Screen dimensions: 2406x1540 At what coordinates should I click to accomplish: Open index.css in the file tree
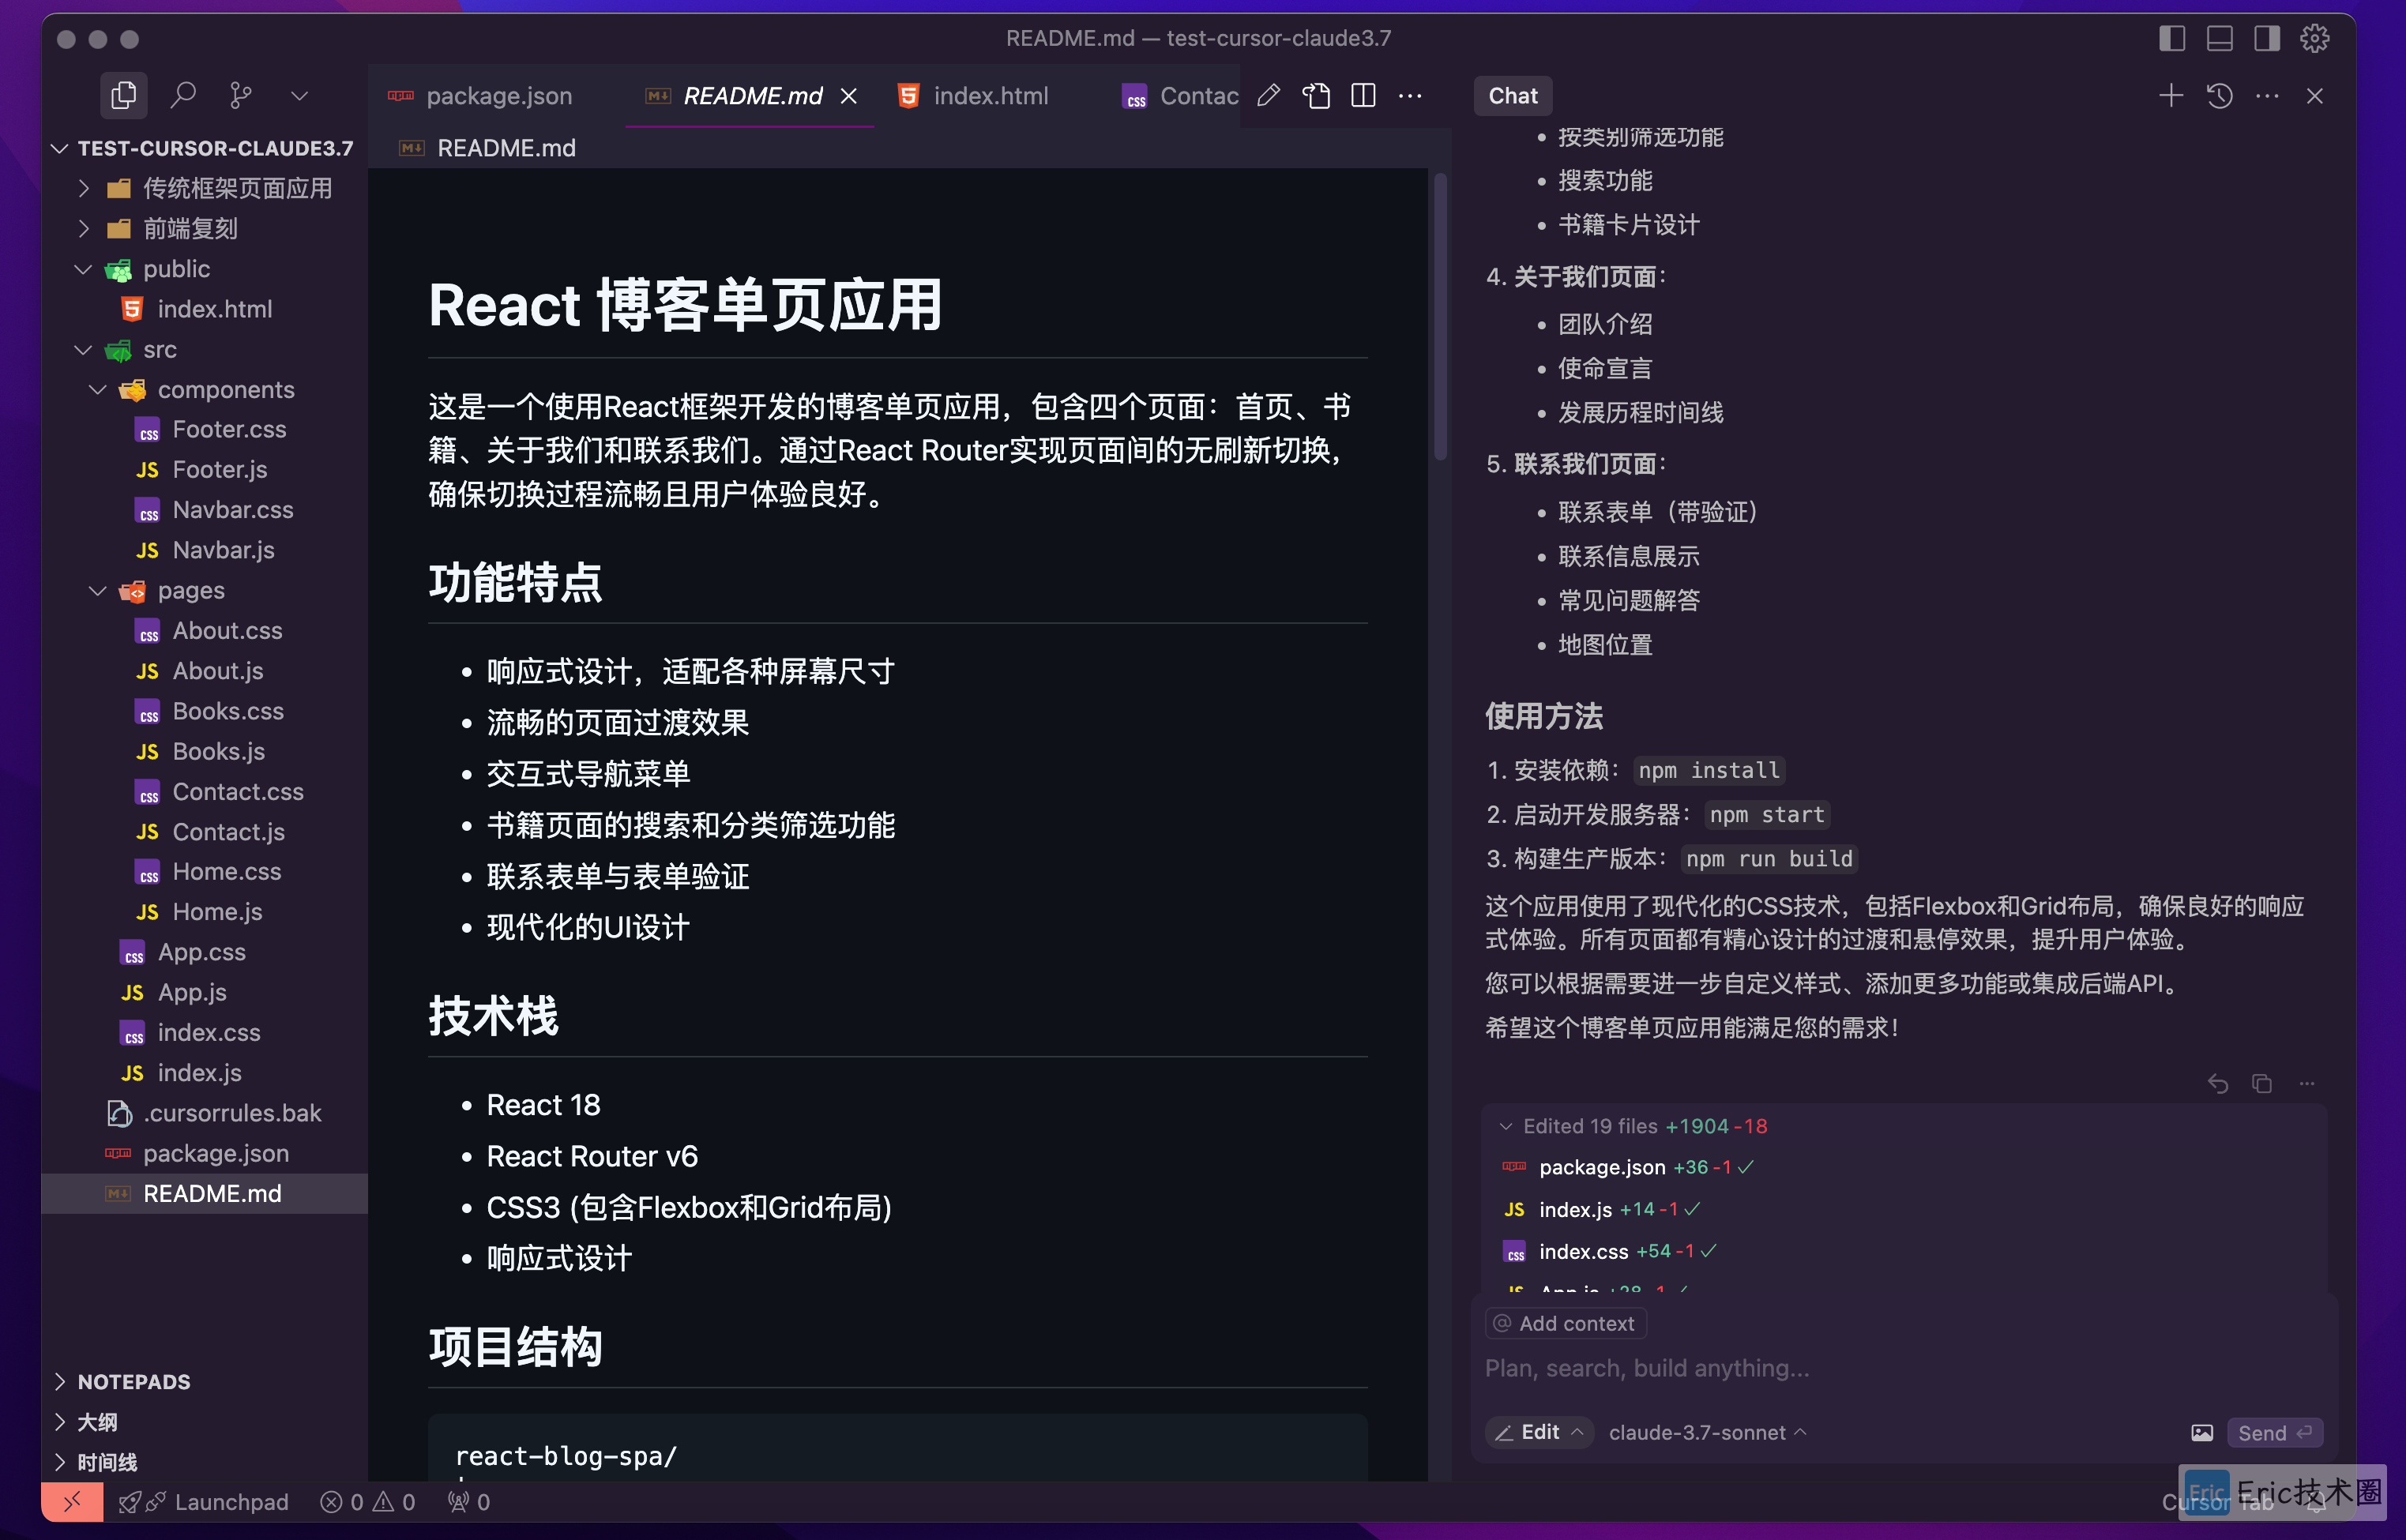coord(204,1032)
